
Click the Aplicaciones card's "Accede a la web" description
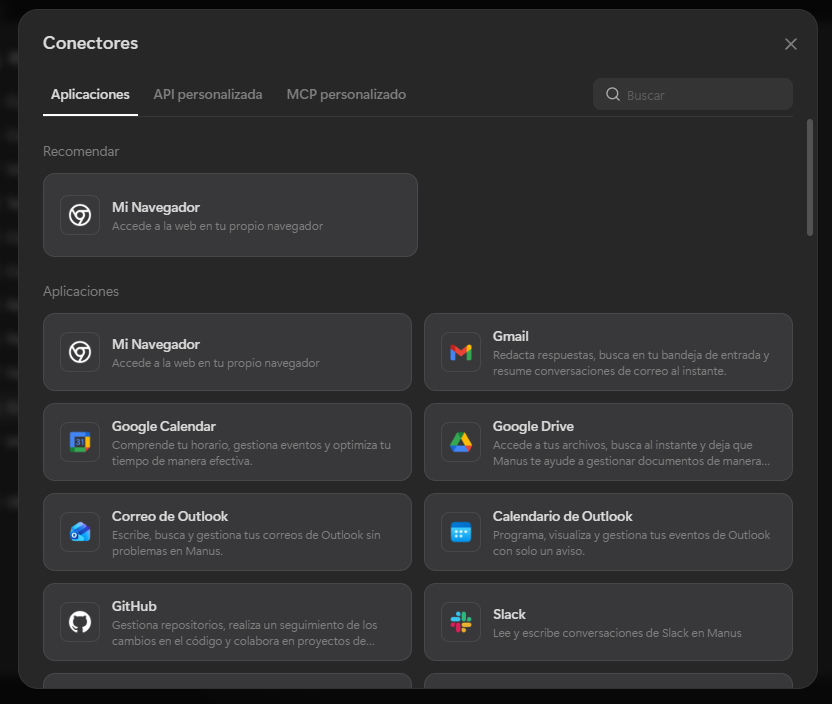tap(215, 363)
